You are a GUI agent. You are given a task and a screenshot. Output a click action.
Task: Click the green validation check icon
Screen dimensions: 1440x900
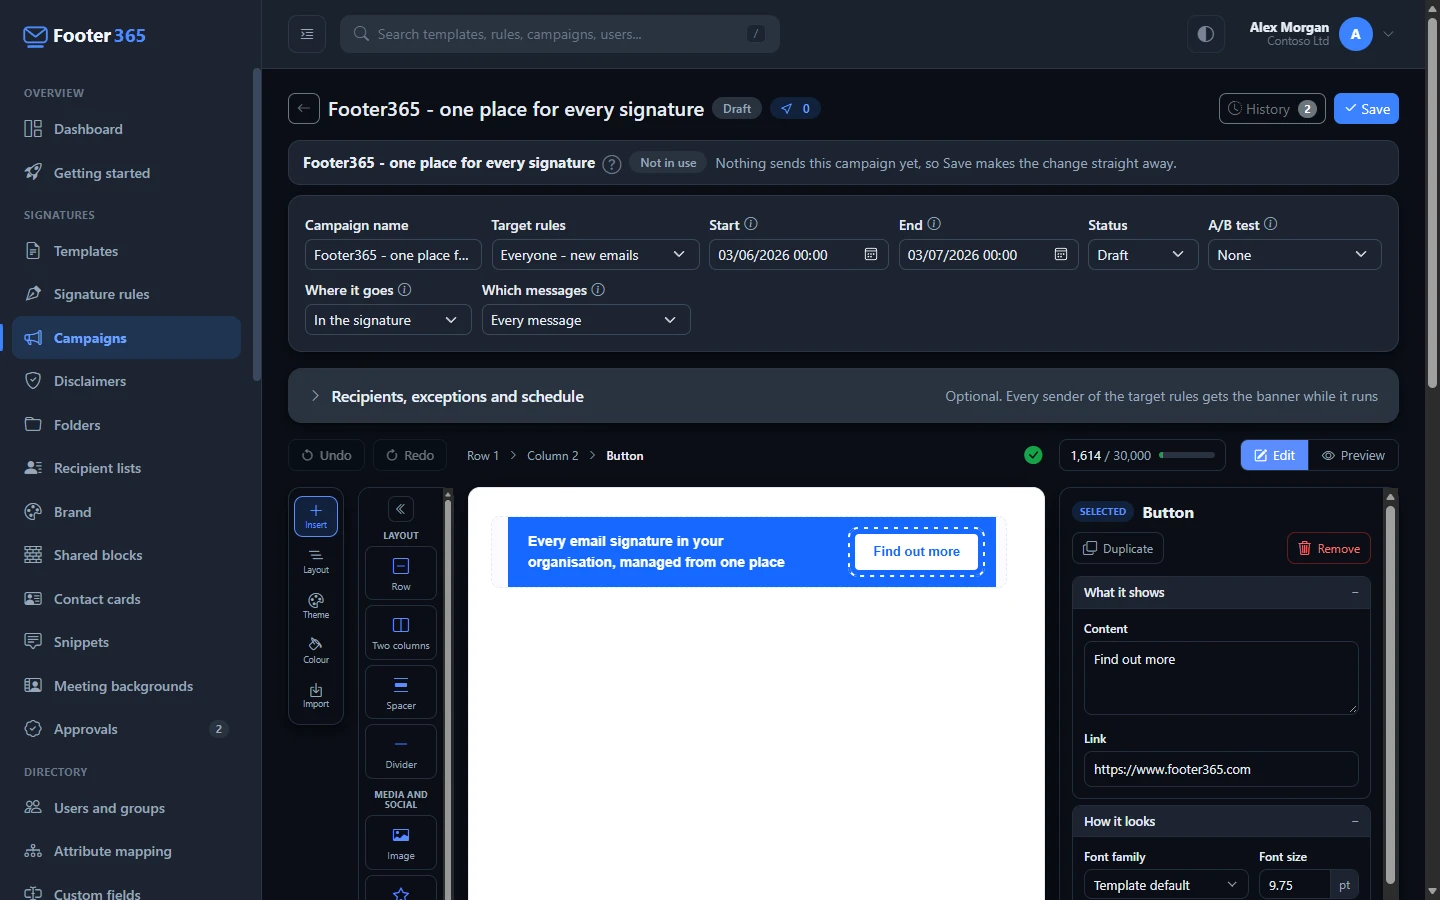pos(1034,455)
